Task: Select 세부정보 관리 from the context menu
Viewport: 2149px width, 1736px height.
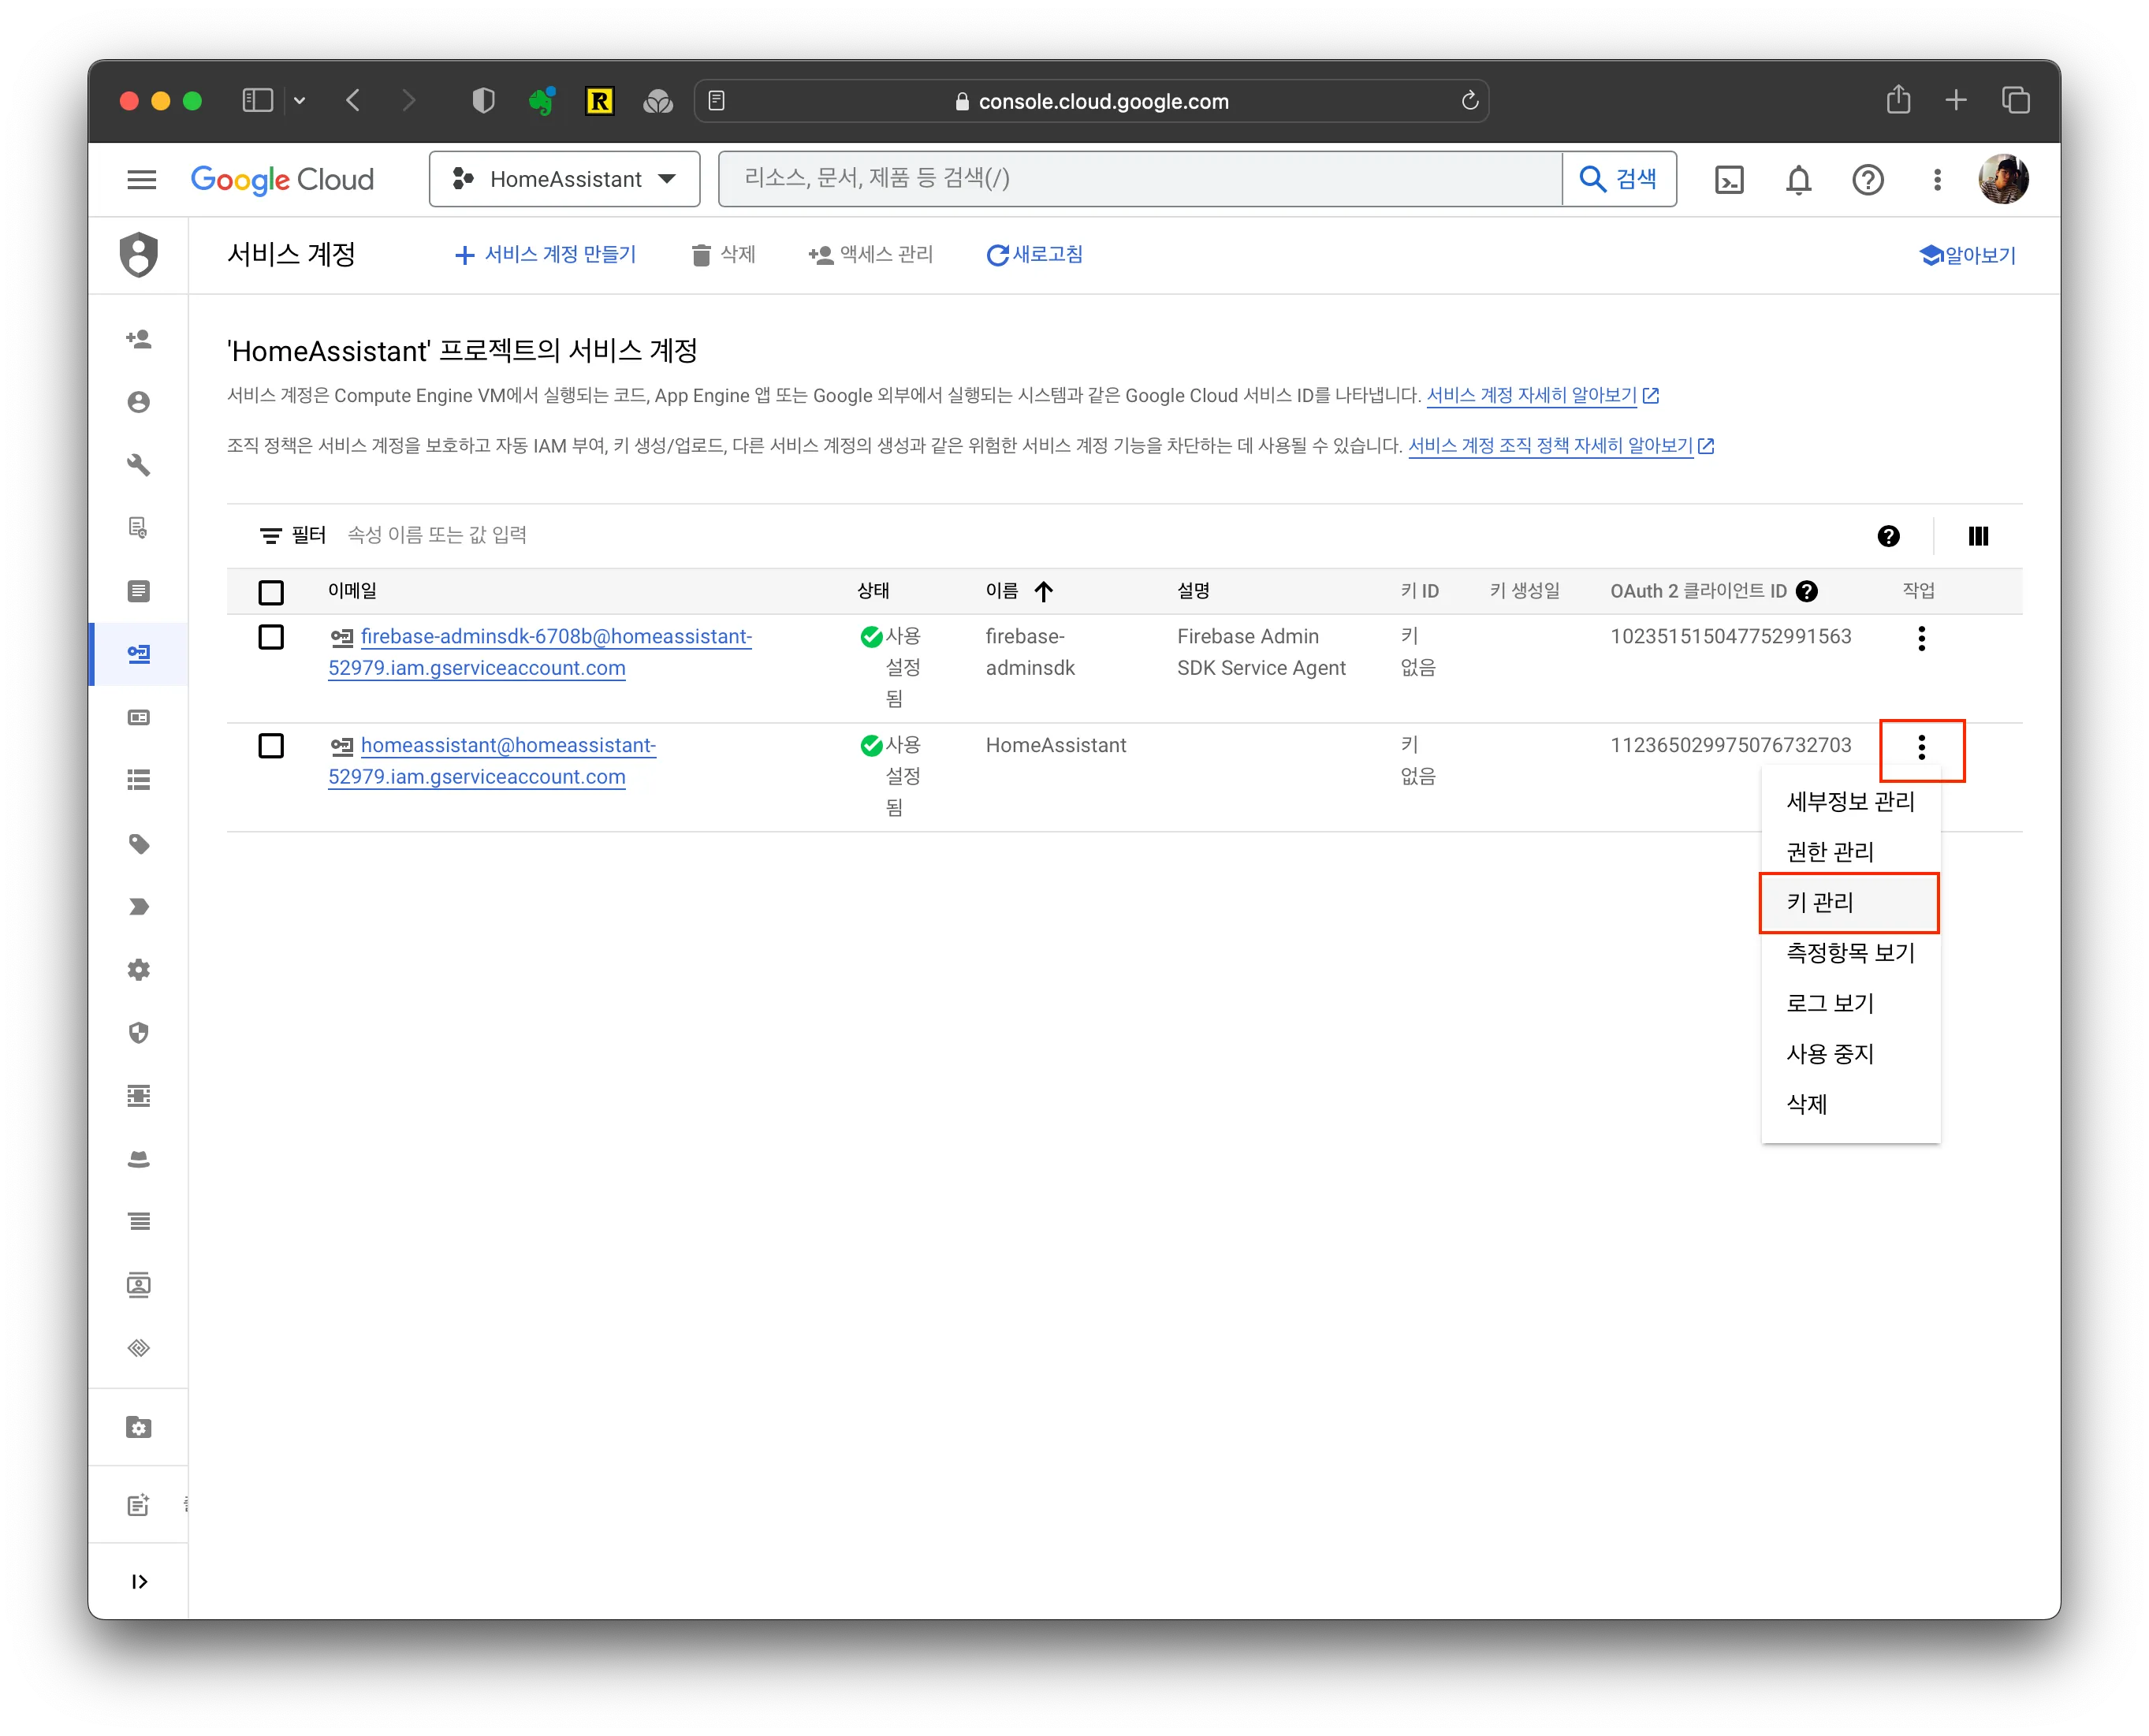Action: point(1850,801)
